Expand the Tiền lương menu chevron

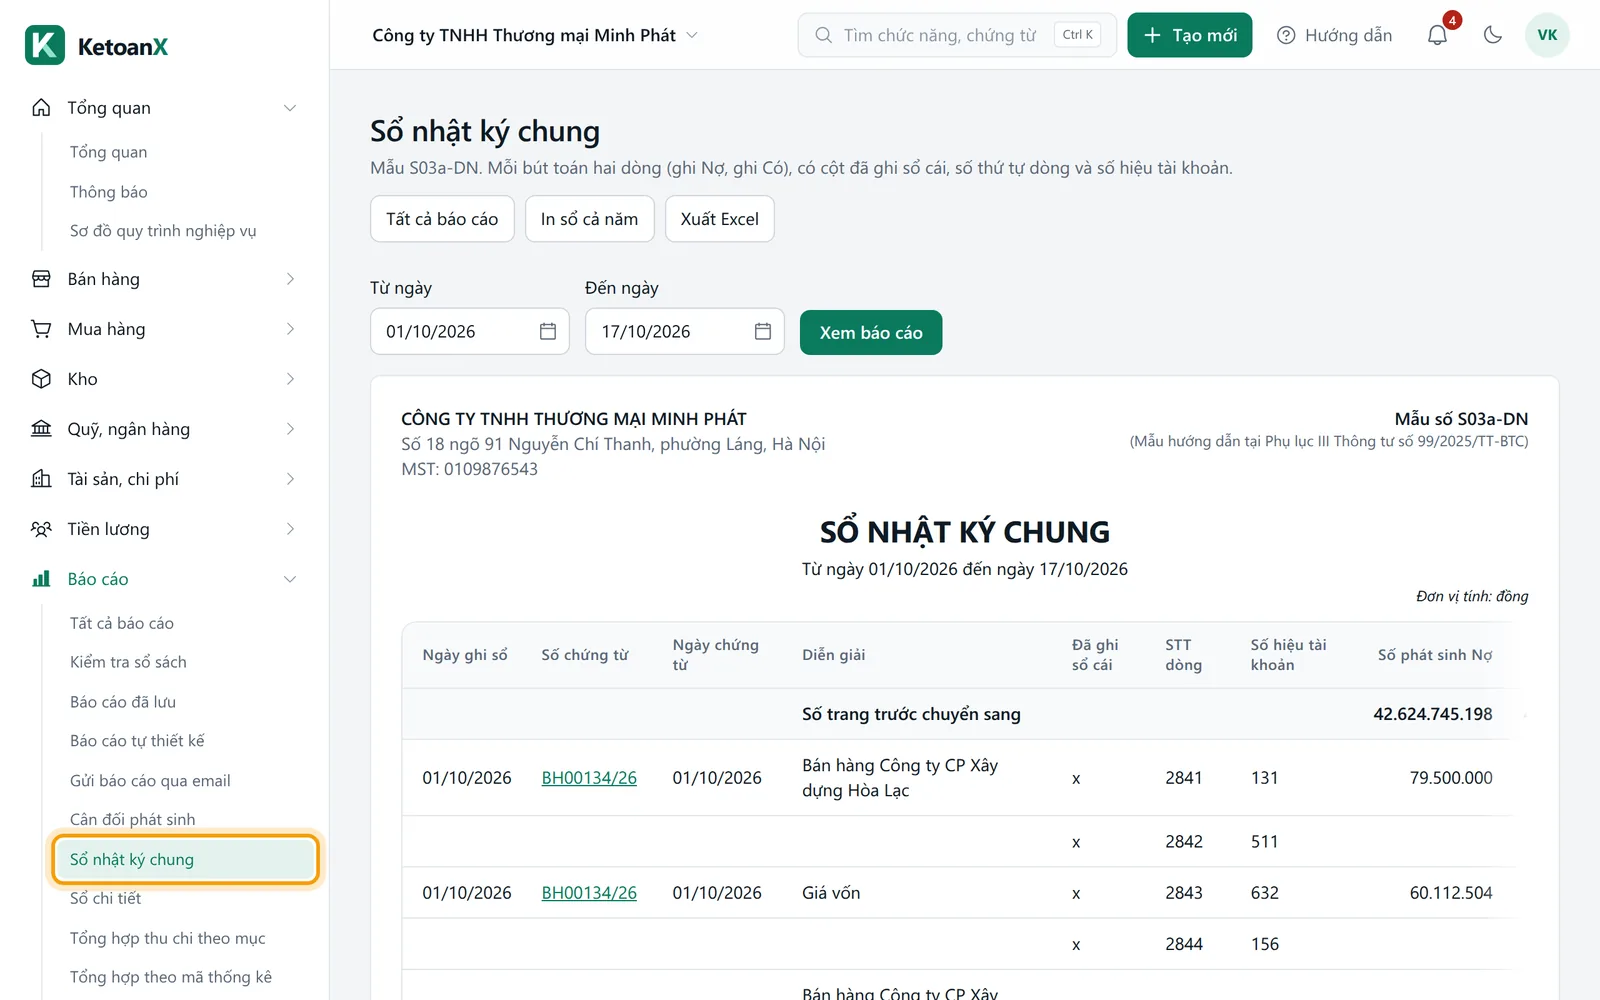[x=290, y=529]
